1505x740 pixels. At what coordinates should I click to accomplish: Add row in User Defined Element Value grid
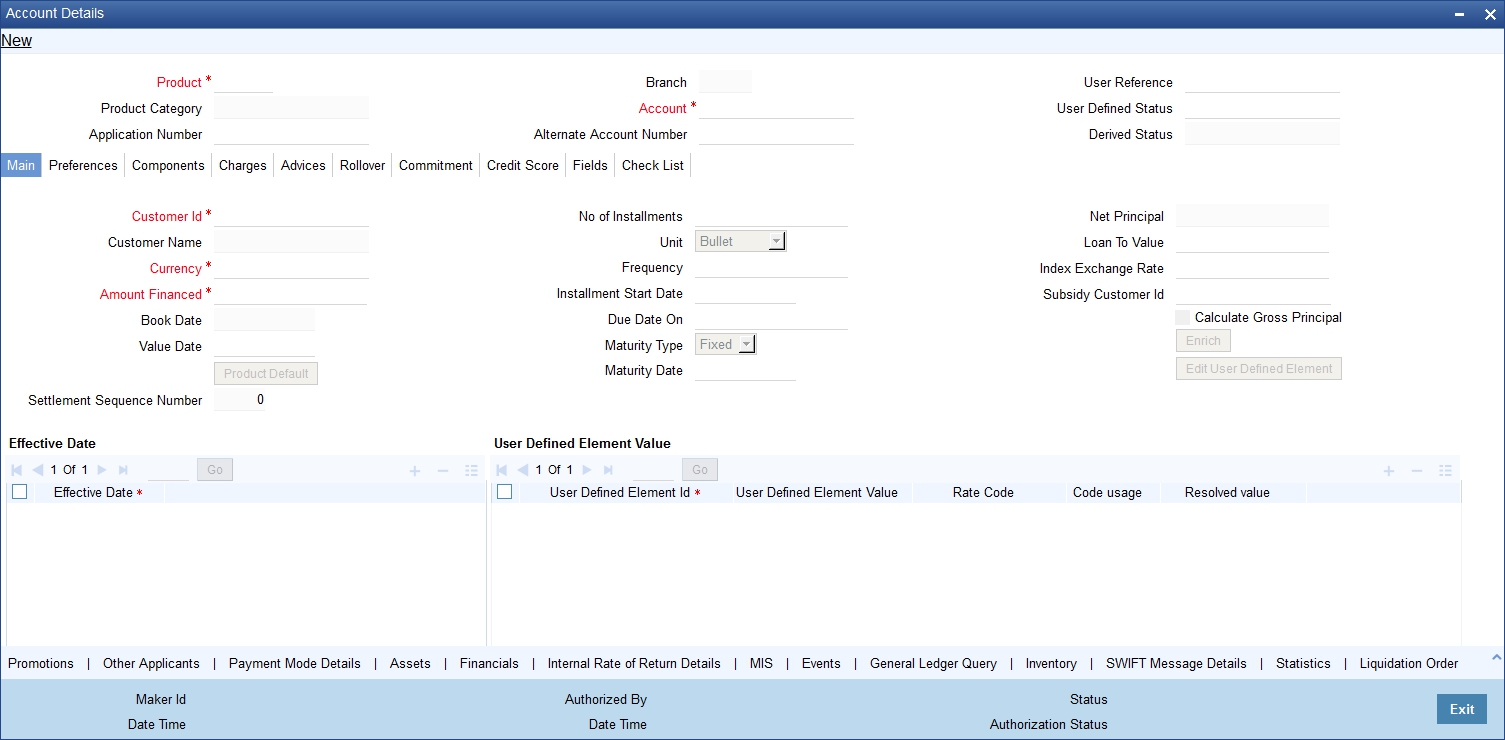1389,470
